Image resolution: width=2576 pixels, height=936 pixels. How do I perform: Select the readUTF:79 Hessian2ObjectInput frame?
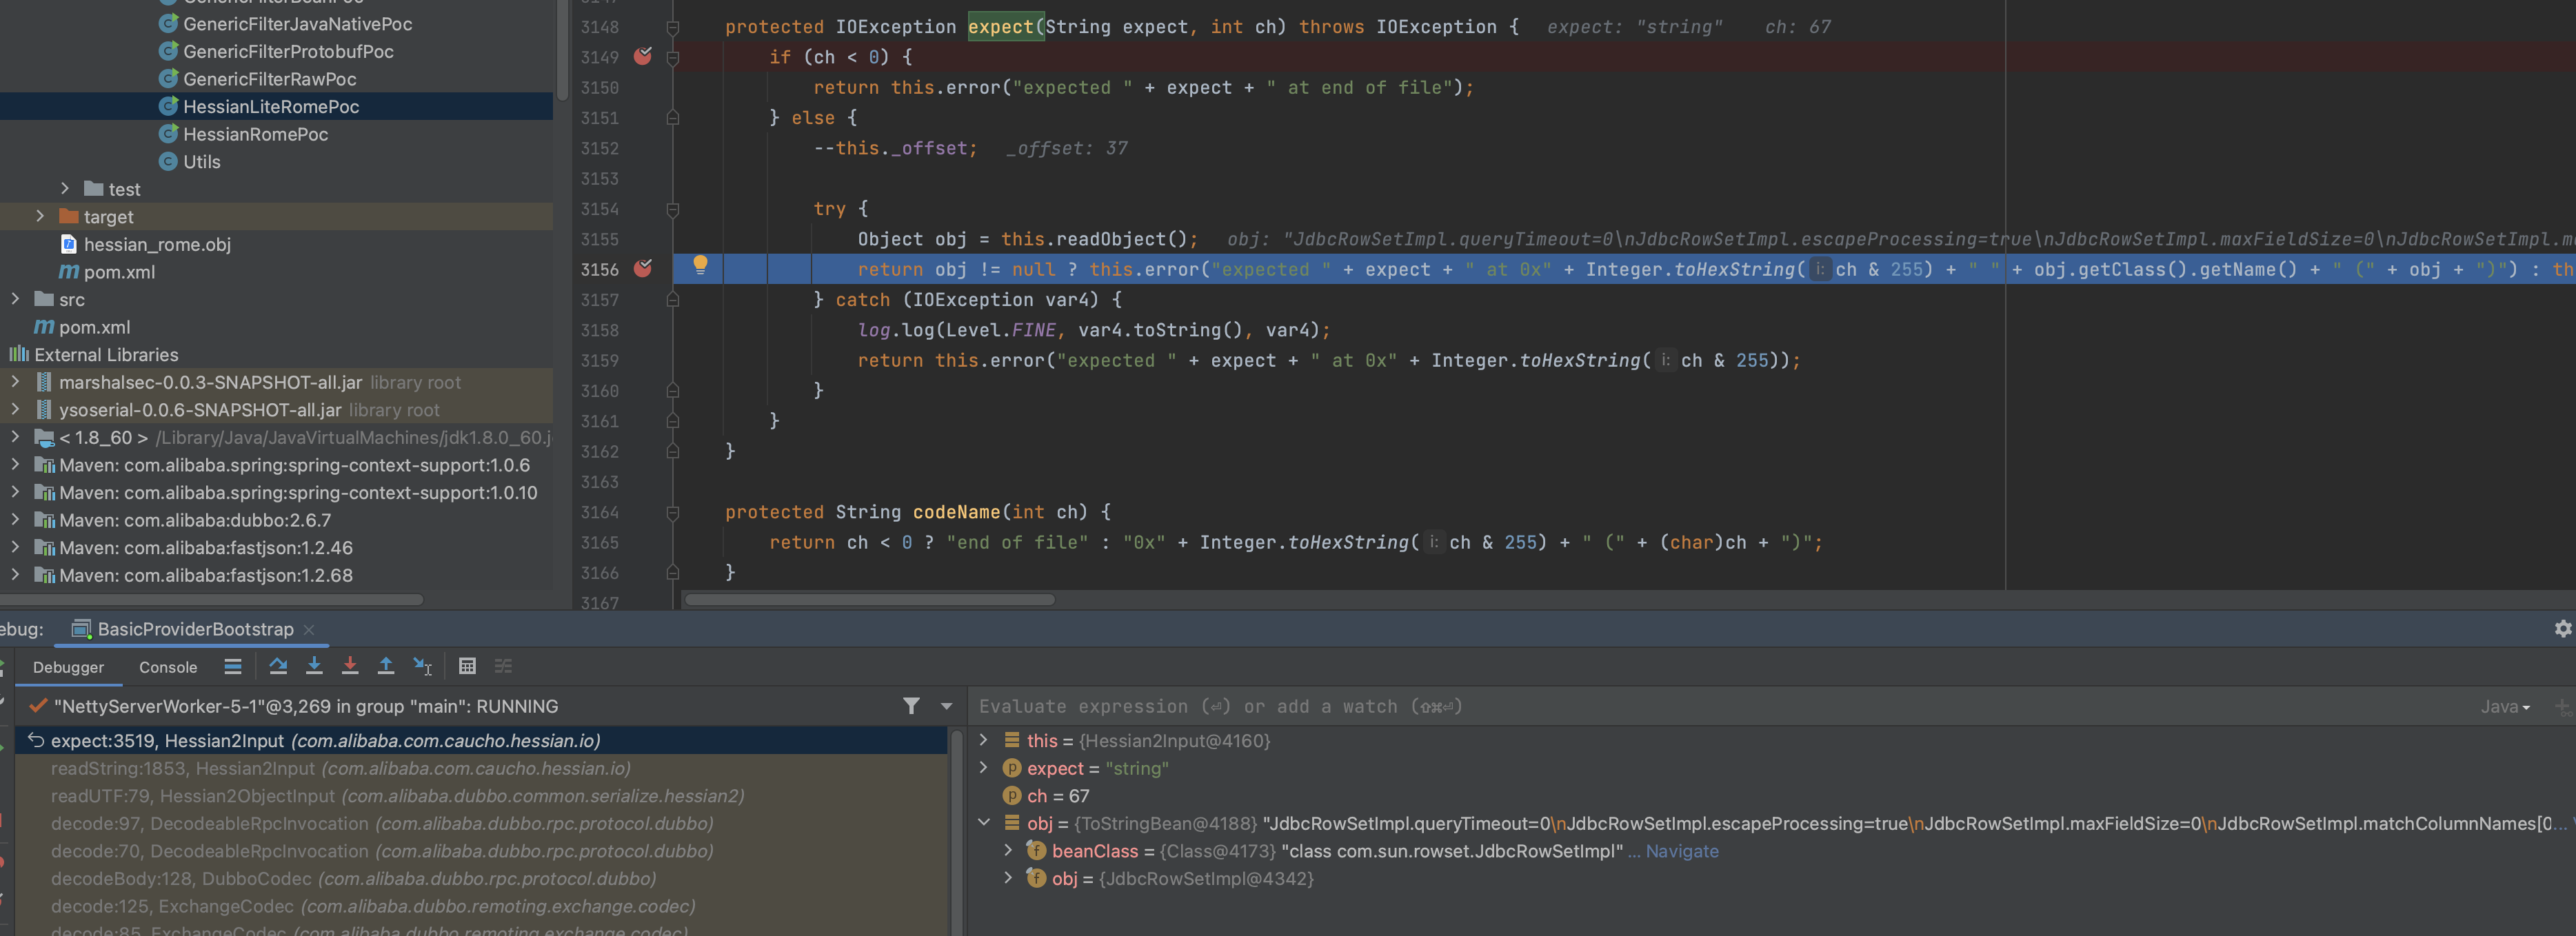point(481,796)
